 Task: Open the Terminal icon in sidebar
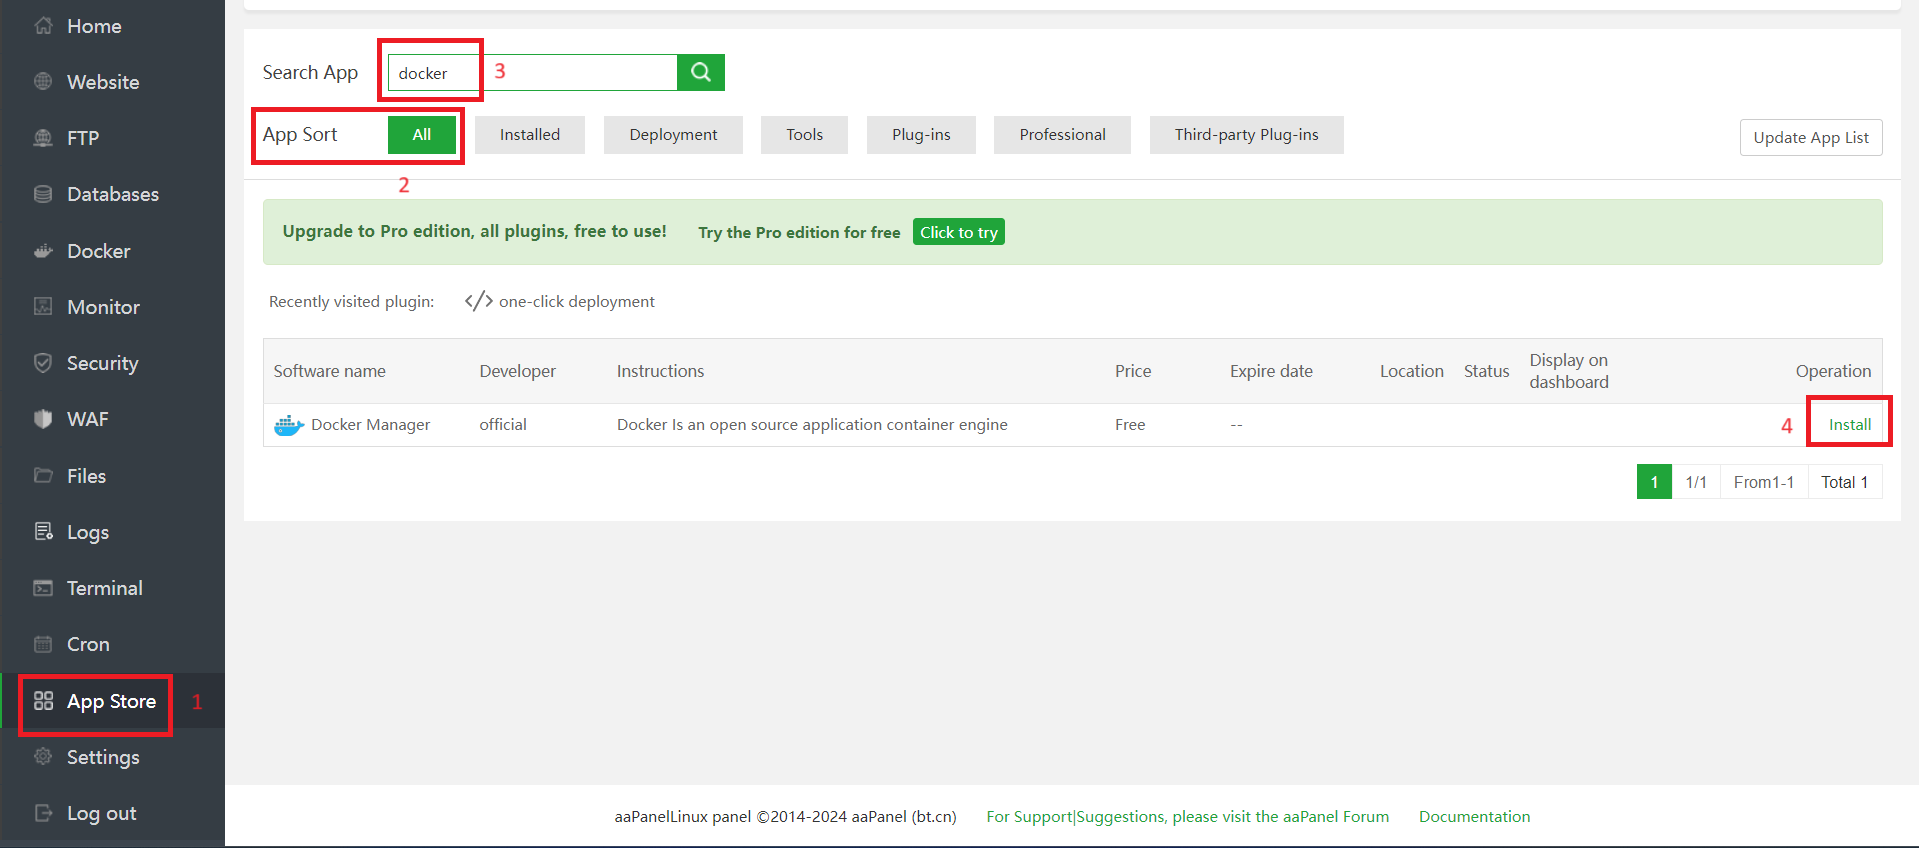click(43, 588)
